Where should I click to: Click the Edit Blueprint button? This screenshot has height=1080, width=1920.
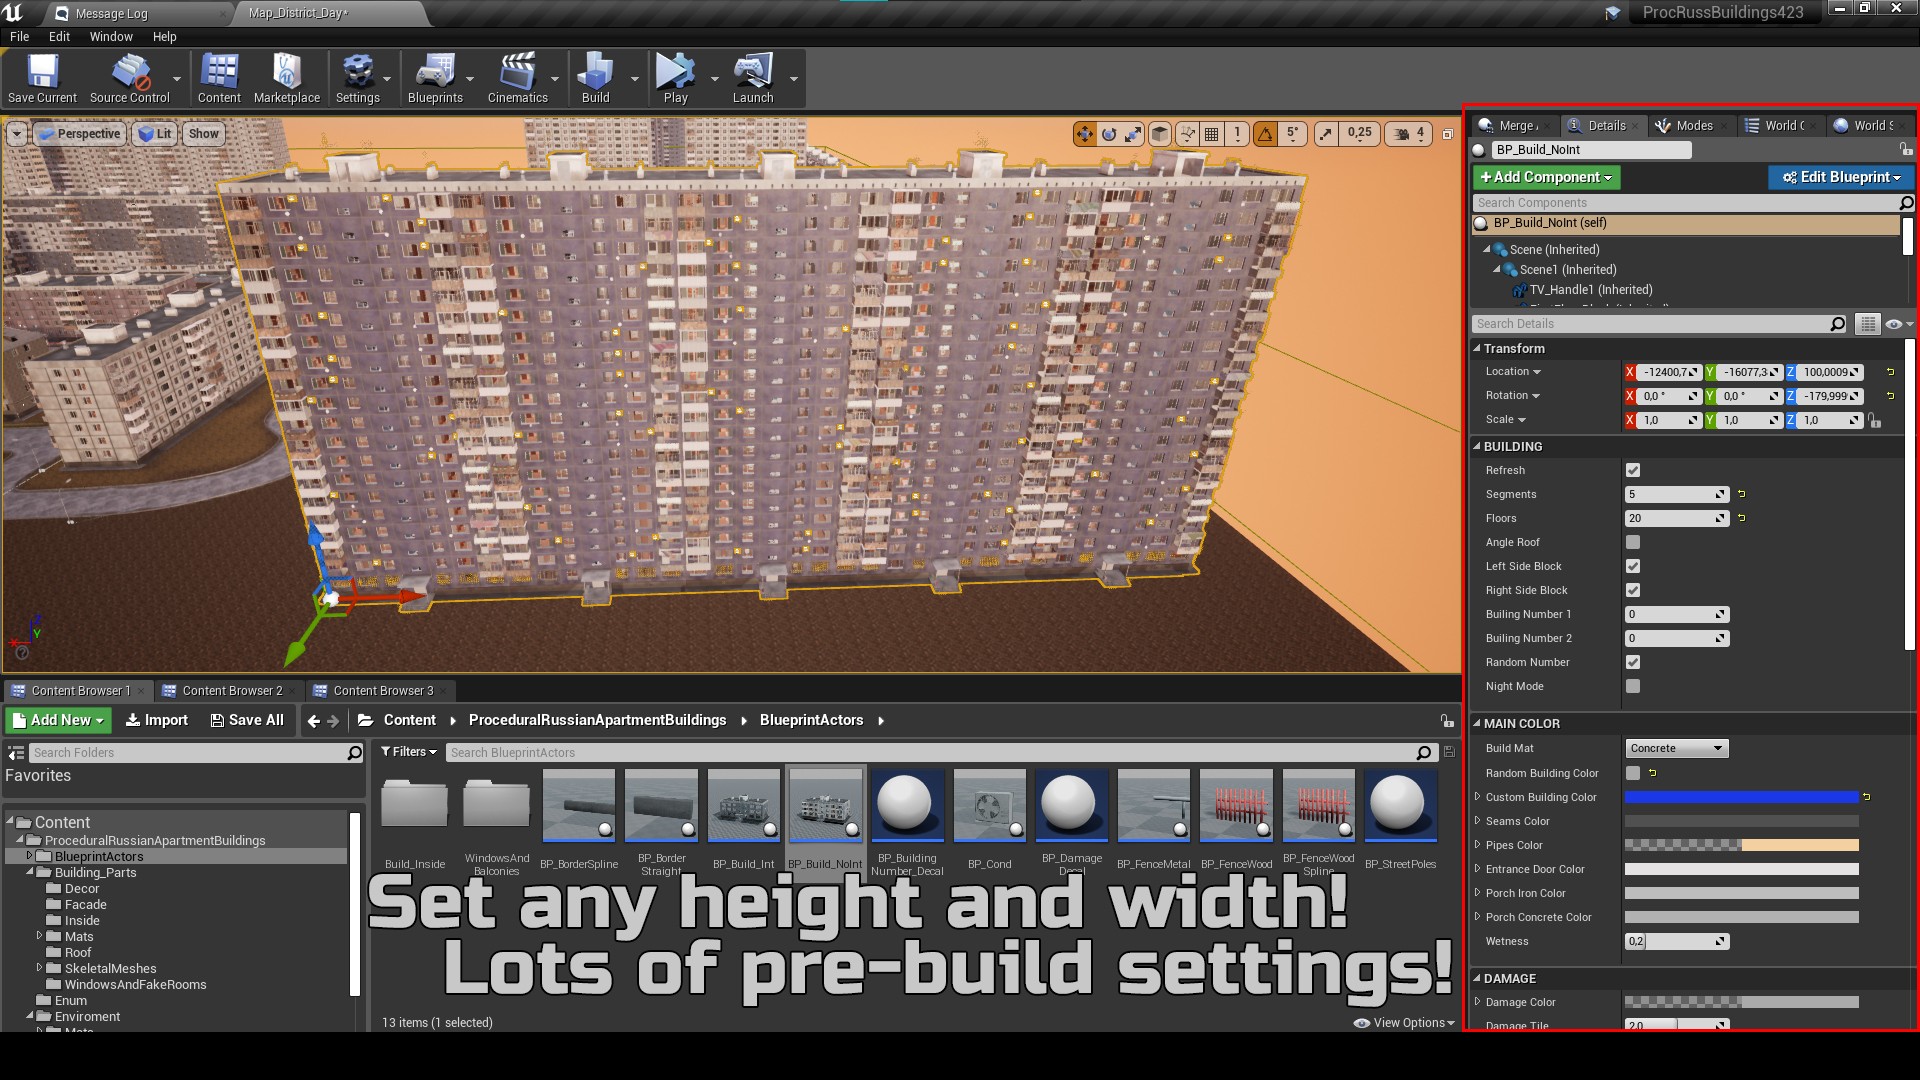click(1841, 177)
